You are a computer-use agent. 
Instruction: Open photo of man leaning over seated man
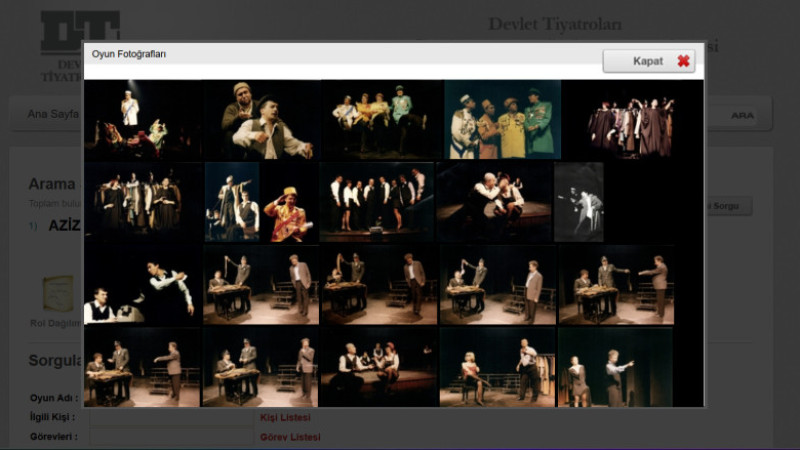142,285
